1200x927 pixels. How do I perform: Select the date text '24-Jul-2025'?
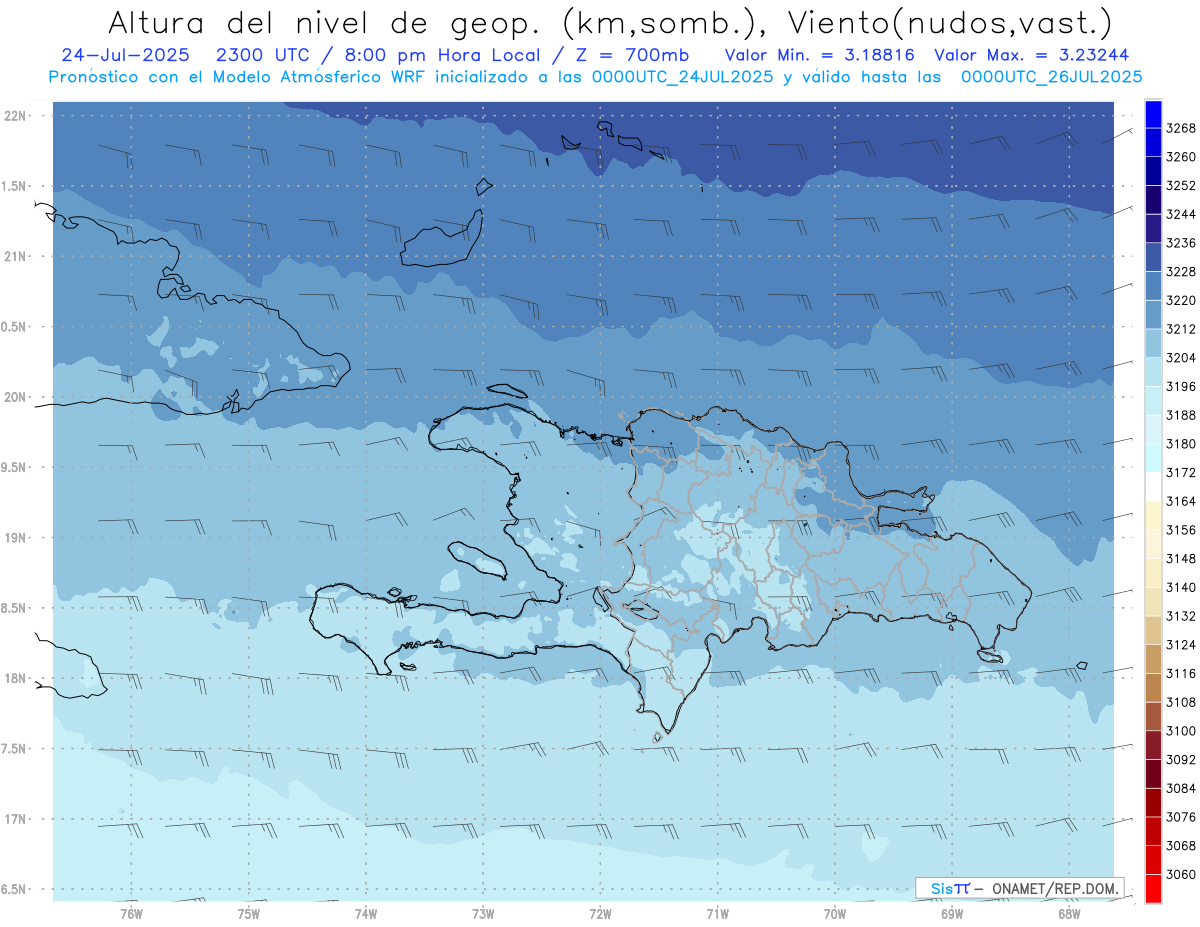click(x=125, y=55)
